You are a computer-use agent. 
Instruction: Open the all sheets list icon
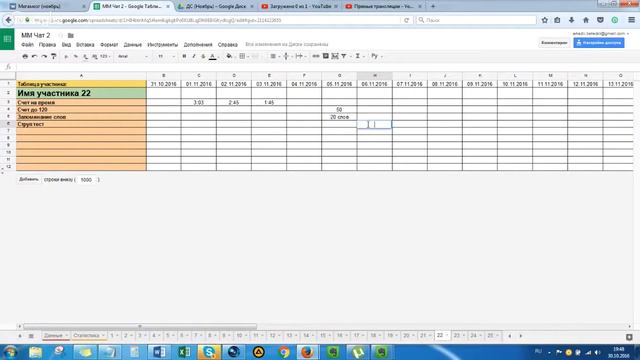click(x=31, y=336)
